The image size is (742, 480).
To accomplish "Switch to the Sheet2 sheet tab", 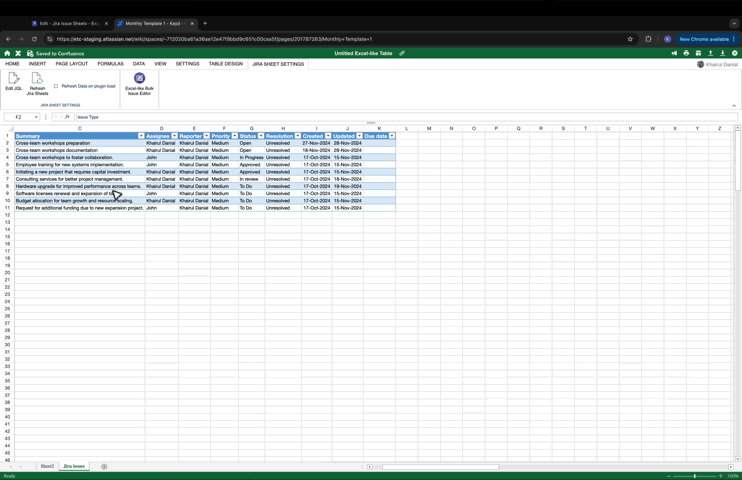I will 47,466.
